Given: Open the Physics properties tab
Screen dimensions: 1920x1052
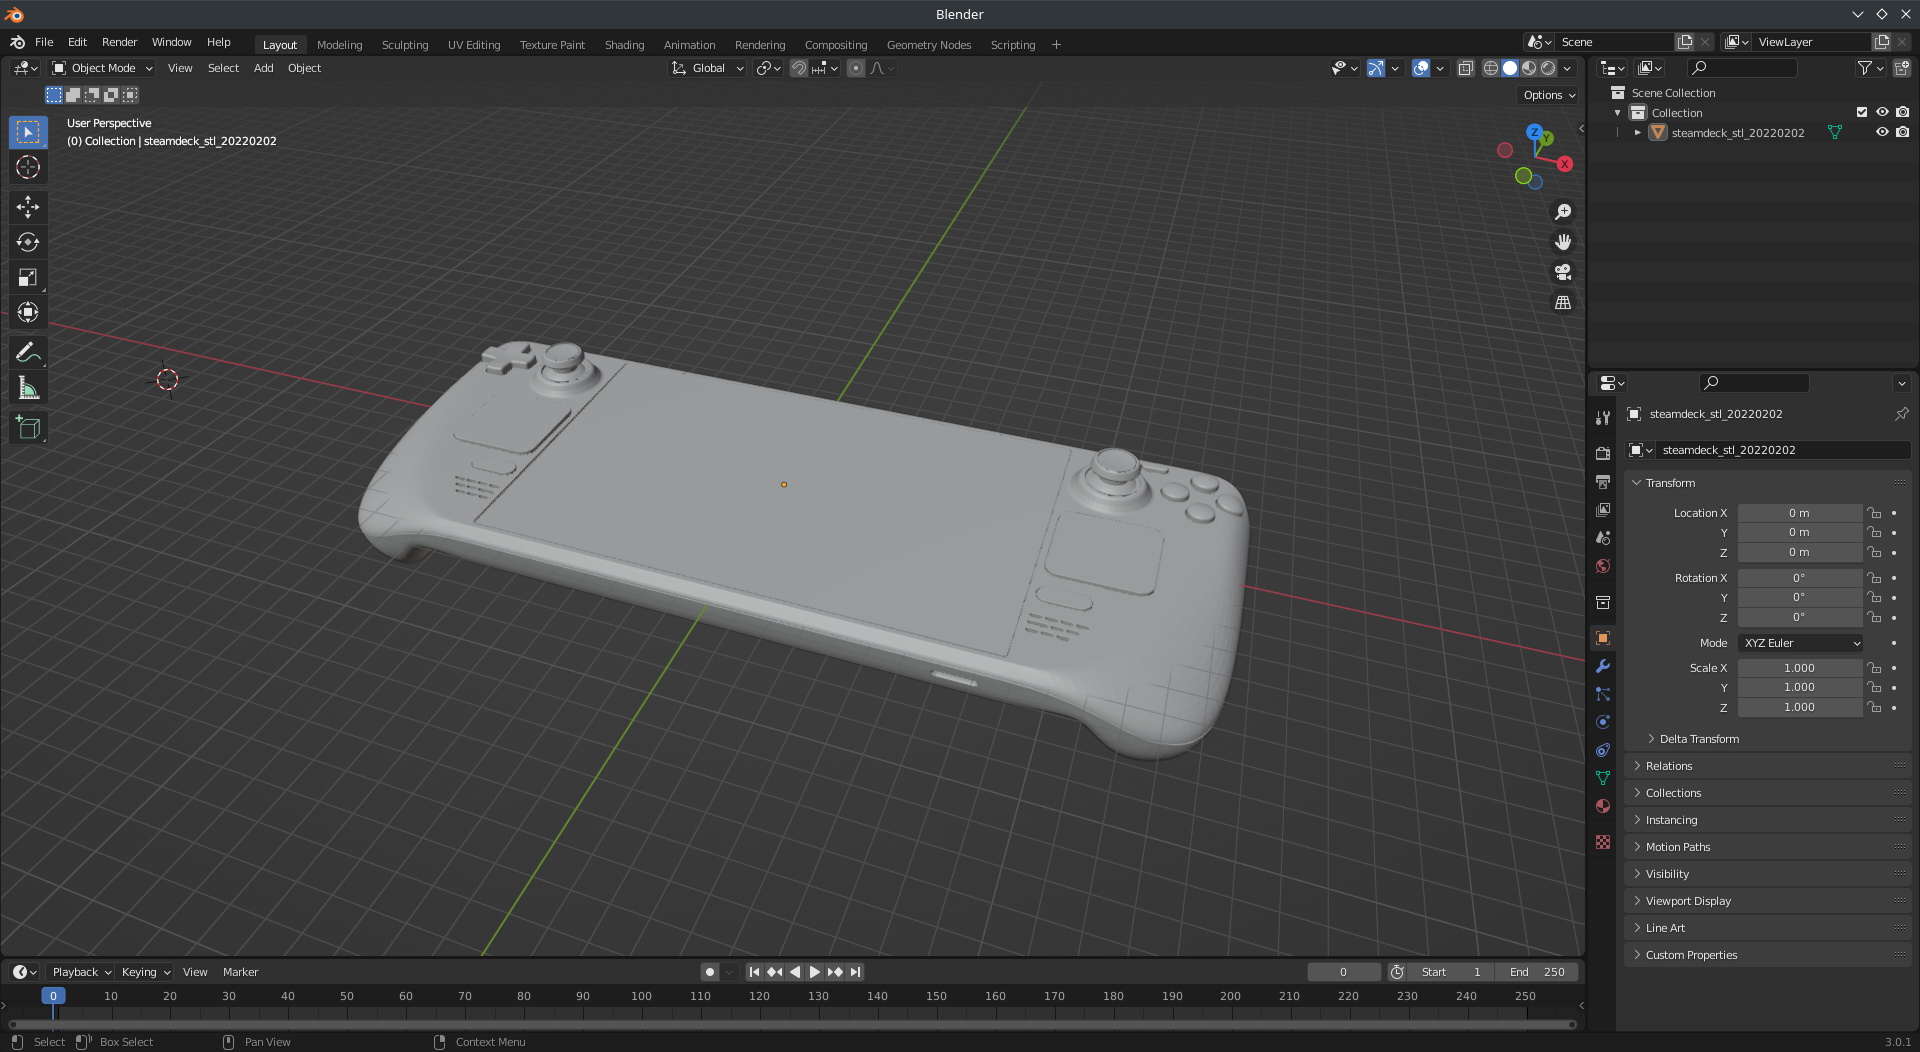Looking at the screenshot, I should (x=1603, y=722).
